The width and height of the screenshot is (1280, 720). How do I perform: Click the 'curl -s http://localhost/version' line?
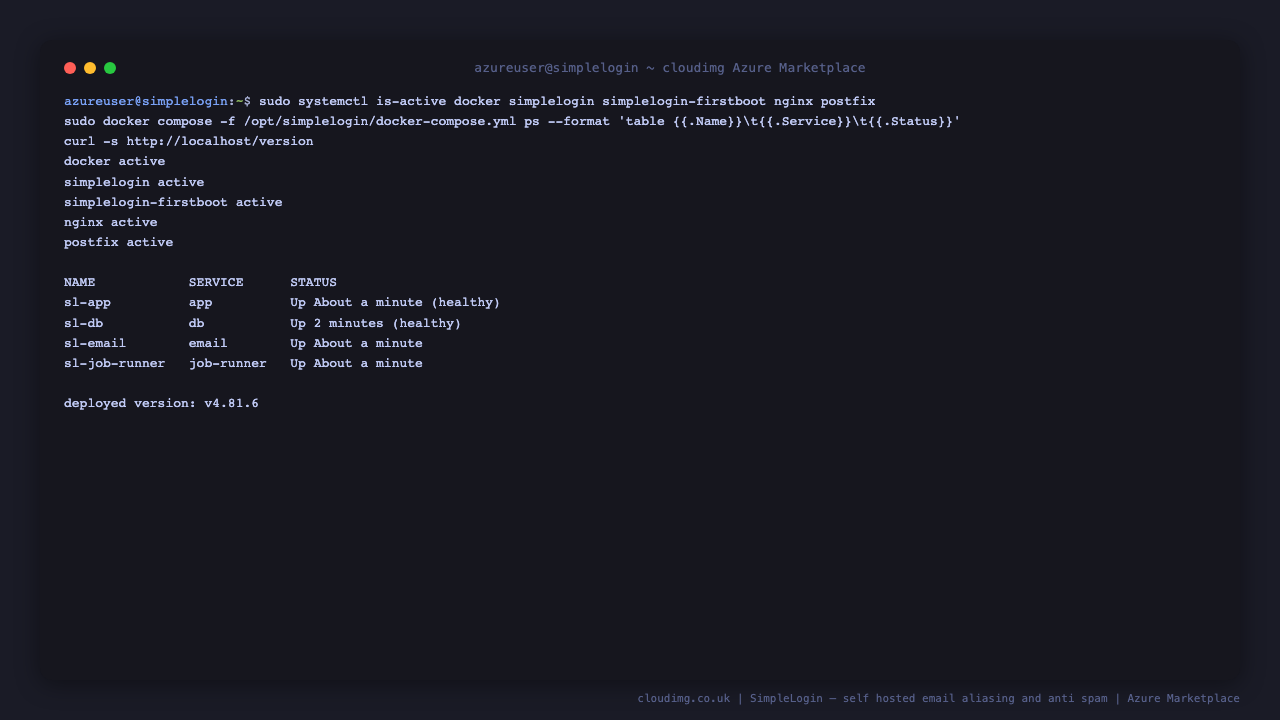click(189, 141)
